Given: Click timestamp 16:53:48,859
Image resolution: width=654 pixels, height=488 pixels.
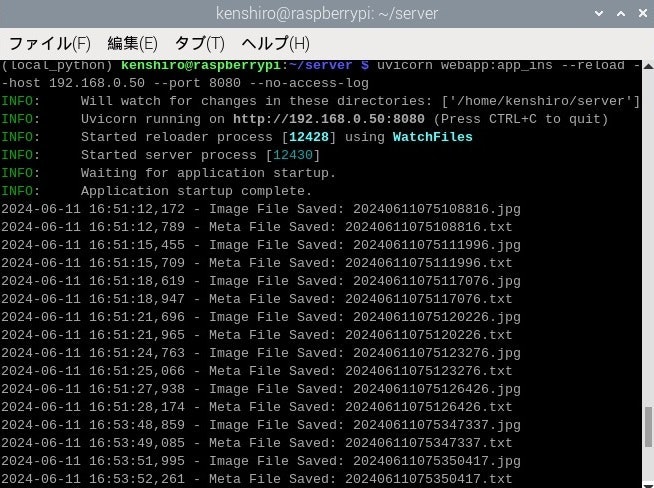Looking at the screenshot, I should (137, 425).
